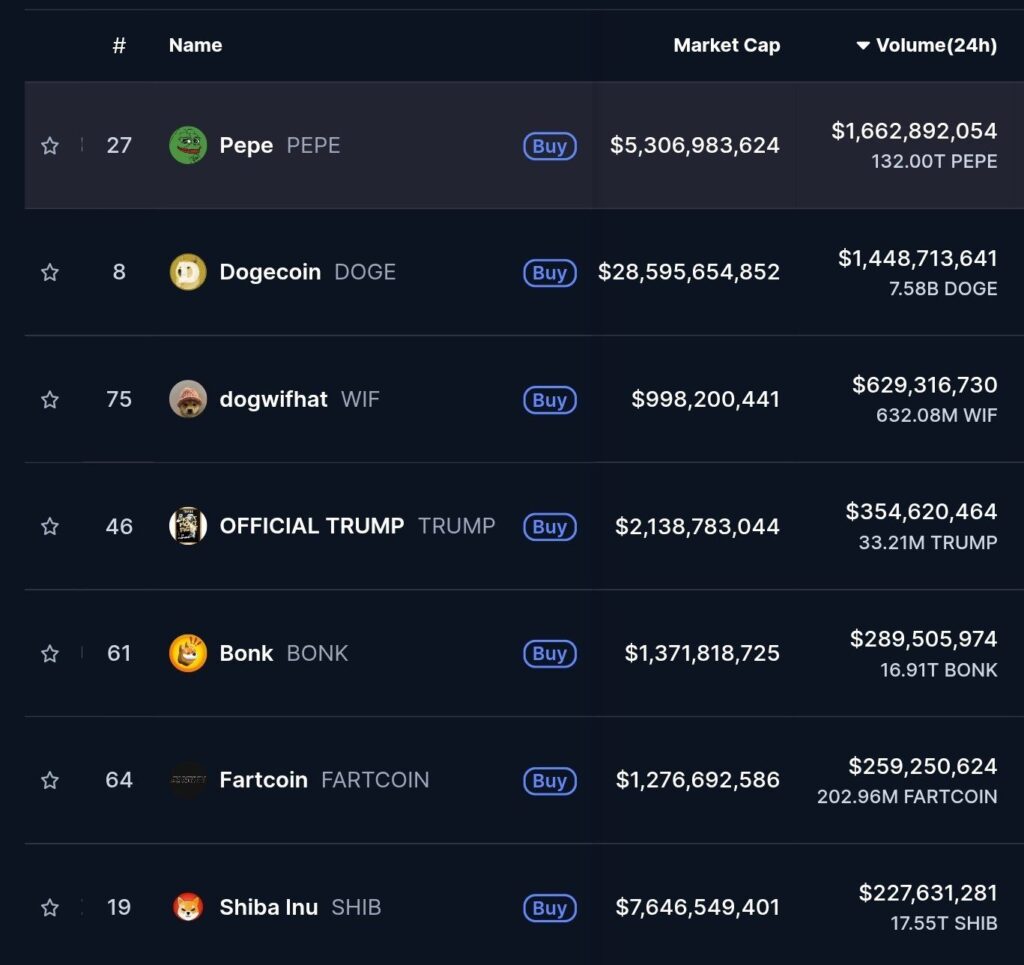Select the WIF ticker symbol
Viewport: 1024px width, 965px height.
[360, 399]
